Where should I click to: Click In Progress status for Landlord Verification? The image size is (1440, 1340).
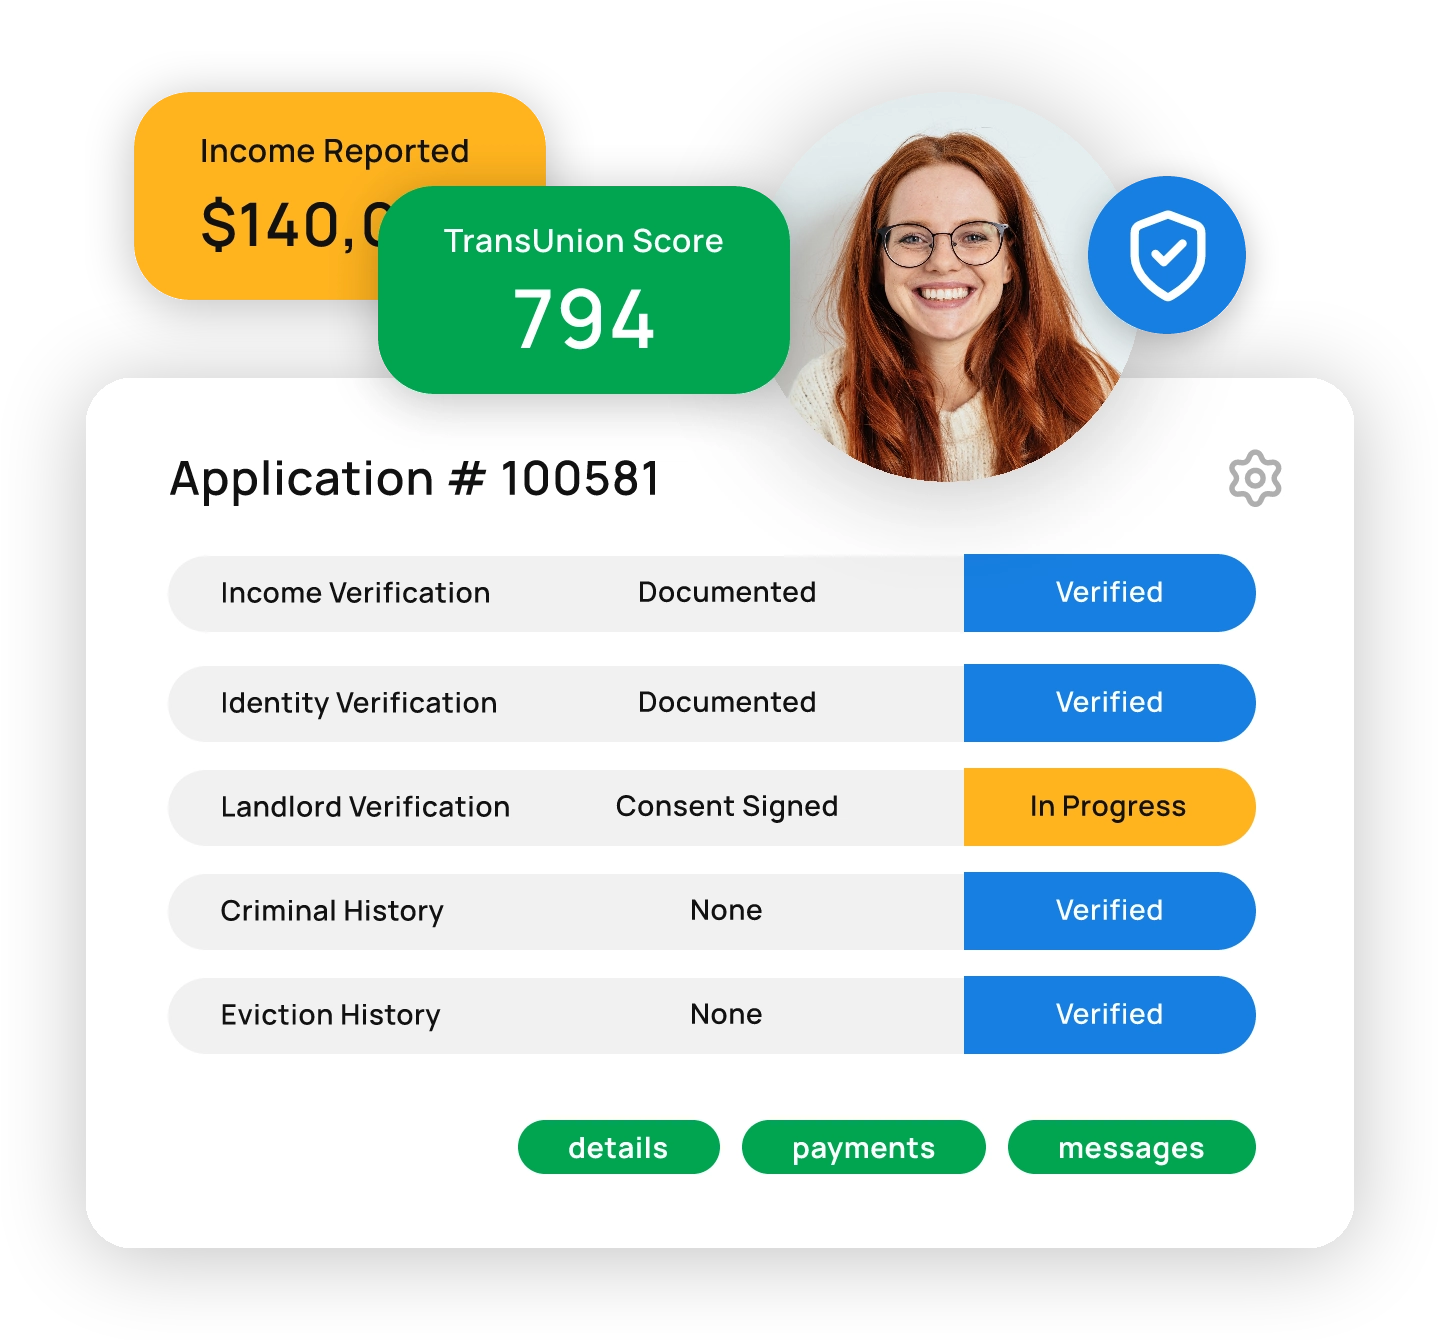click(1109, 807)
